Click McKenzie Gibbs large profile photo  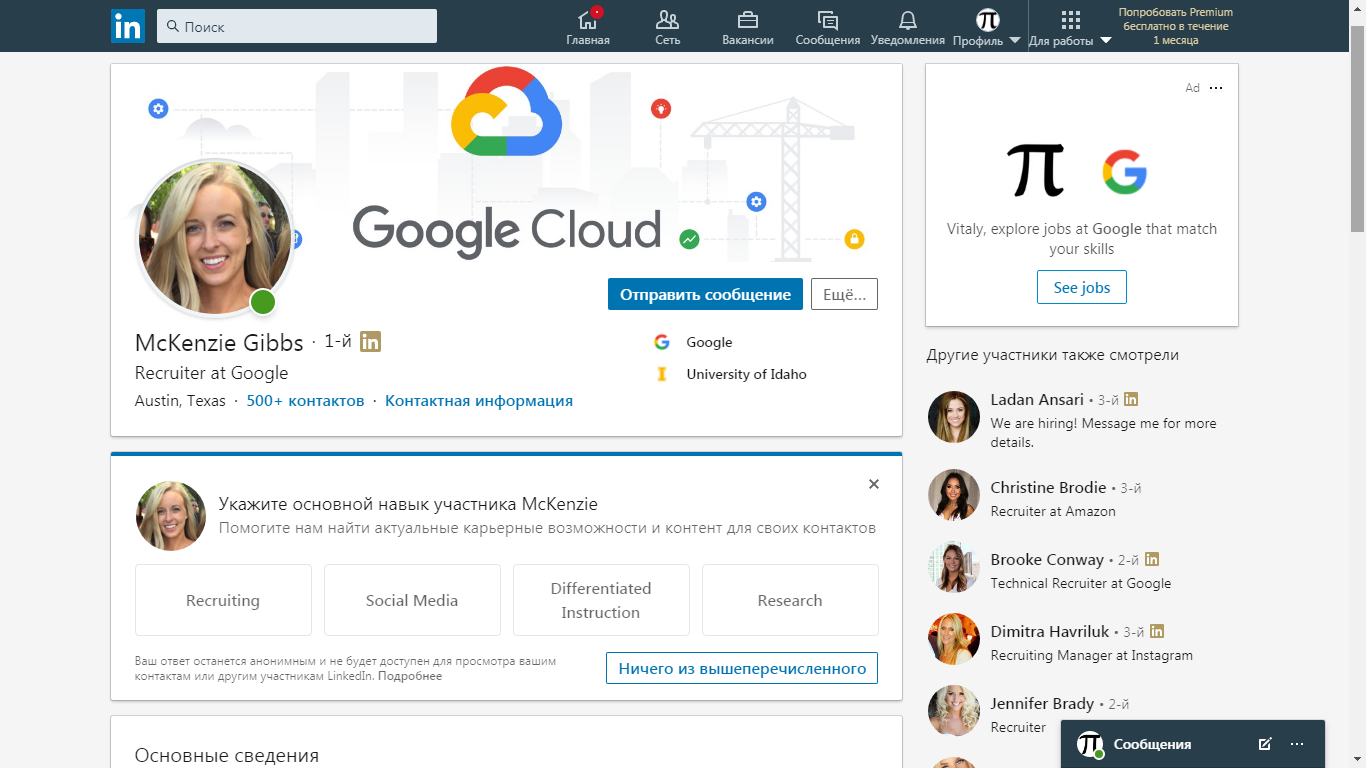[x=215, y=238]
